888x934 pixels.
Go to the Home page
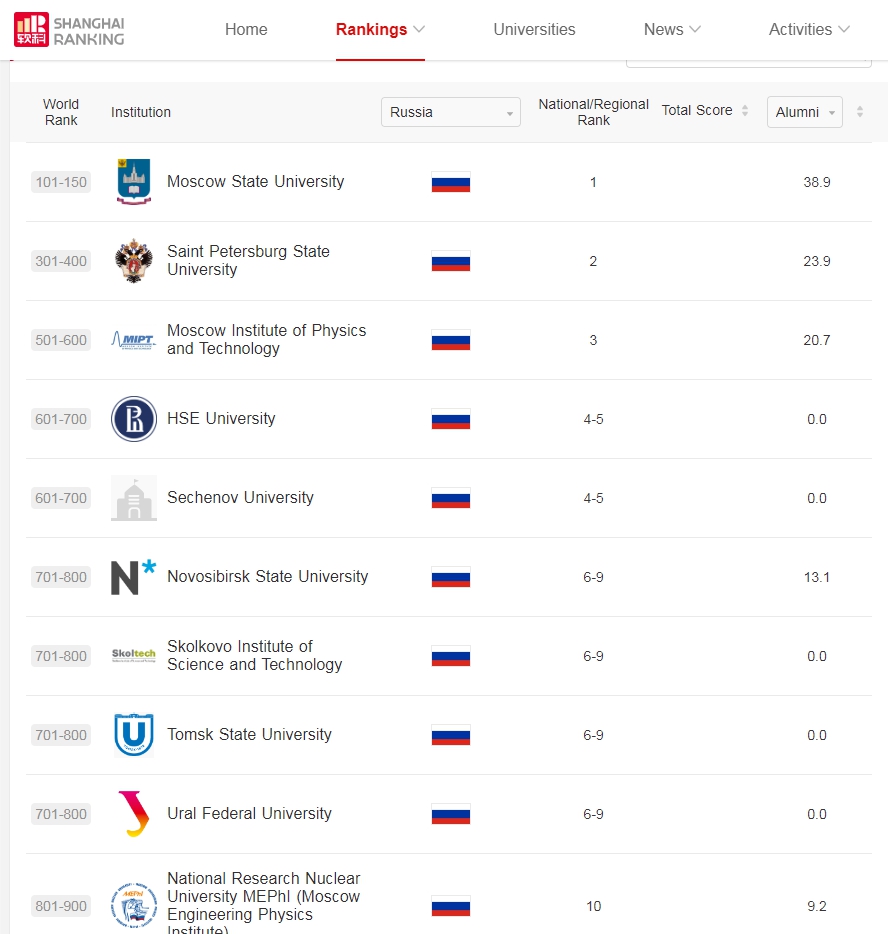pyautogui.click(x=246, y=29)
